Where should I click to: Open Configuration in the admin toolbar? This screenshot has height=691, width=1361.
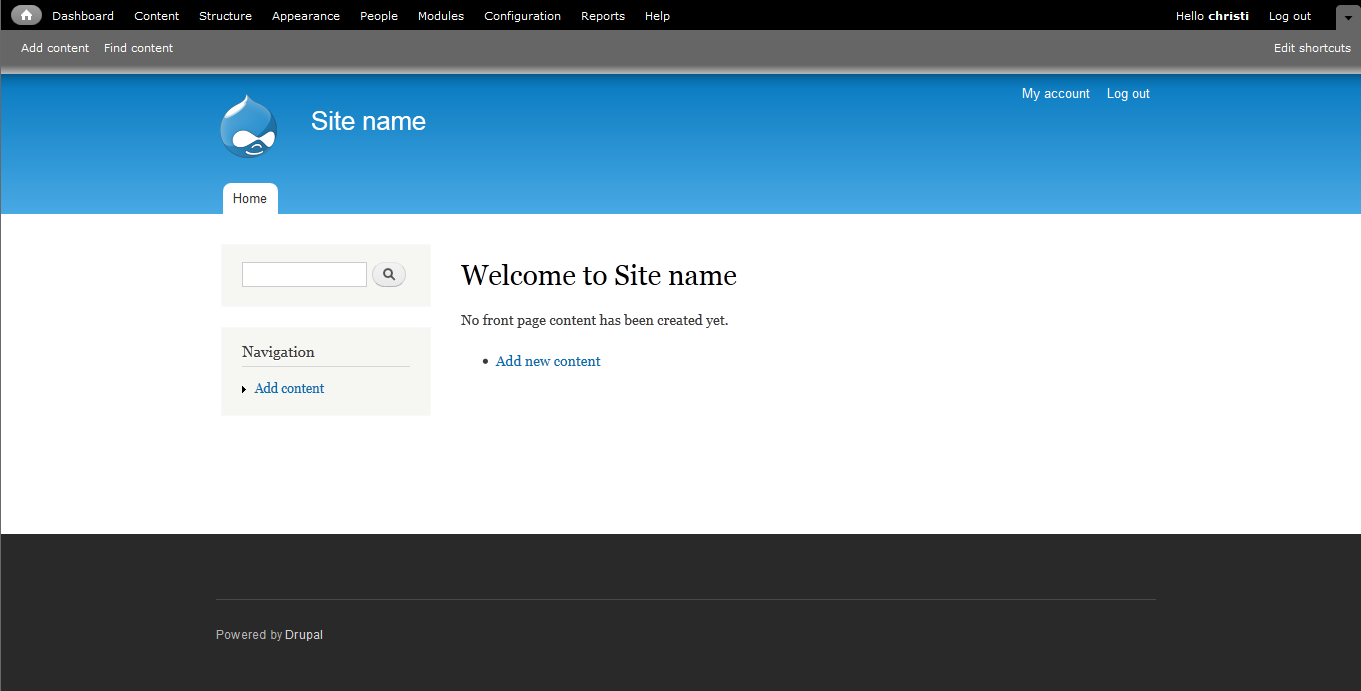pos(522,16)
